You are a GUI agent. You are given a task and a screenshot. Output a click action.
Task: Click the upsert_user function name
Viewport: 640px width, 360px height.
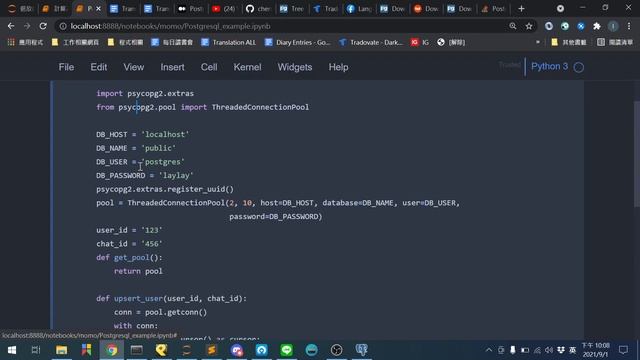(138, 298)
